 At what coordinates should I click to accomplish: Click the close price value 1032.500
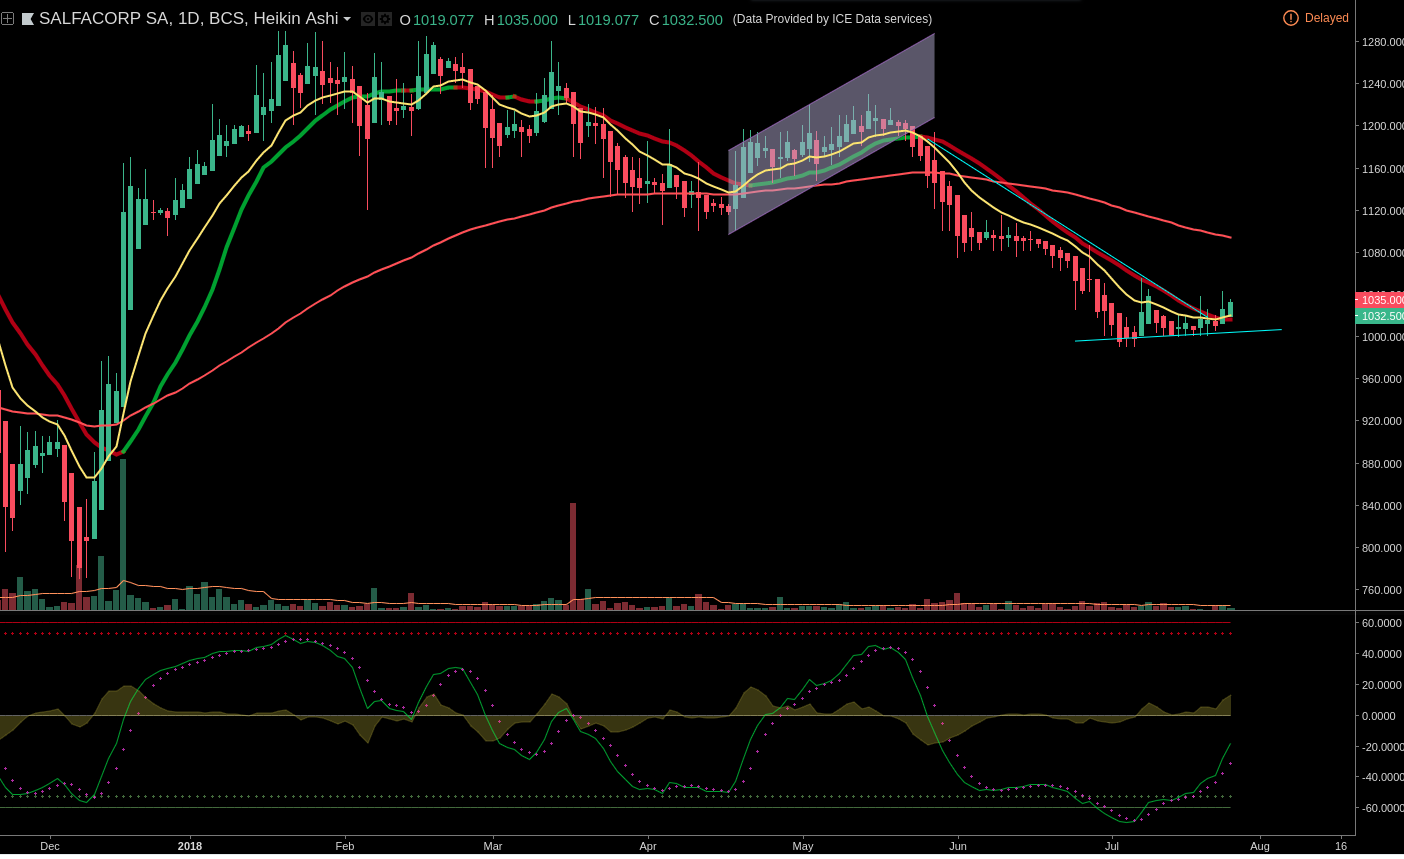692,19
